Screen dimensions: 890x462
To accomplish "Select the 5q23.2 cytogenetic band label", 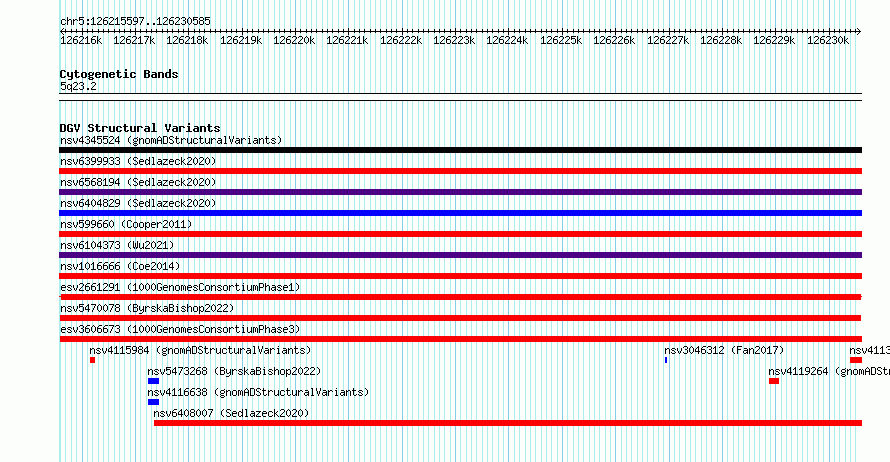I will click(x=78, y=86).
